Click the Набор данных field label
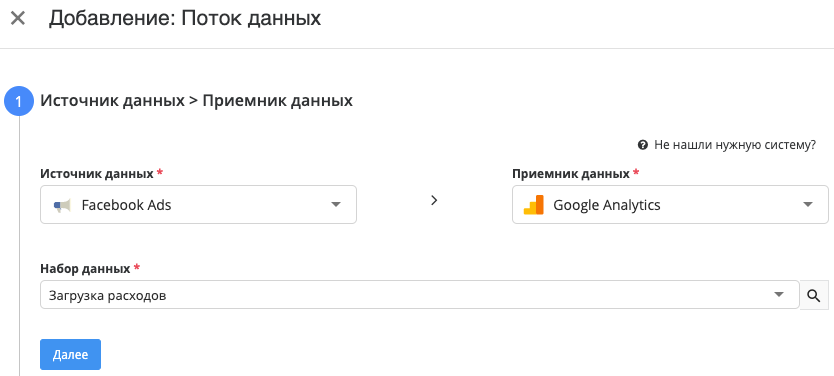Image resolution: width=834 pixels, height=376 pixels. point(85,269)
